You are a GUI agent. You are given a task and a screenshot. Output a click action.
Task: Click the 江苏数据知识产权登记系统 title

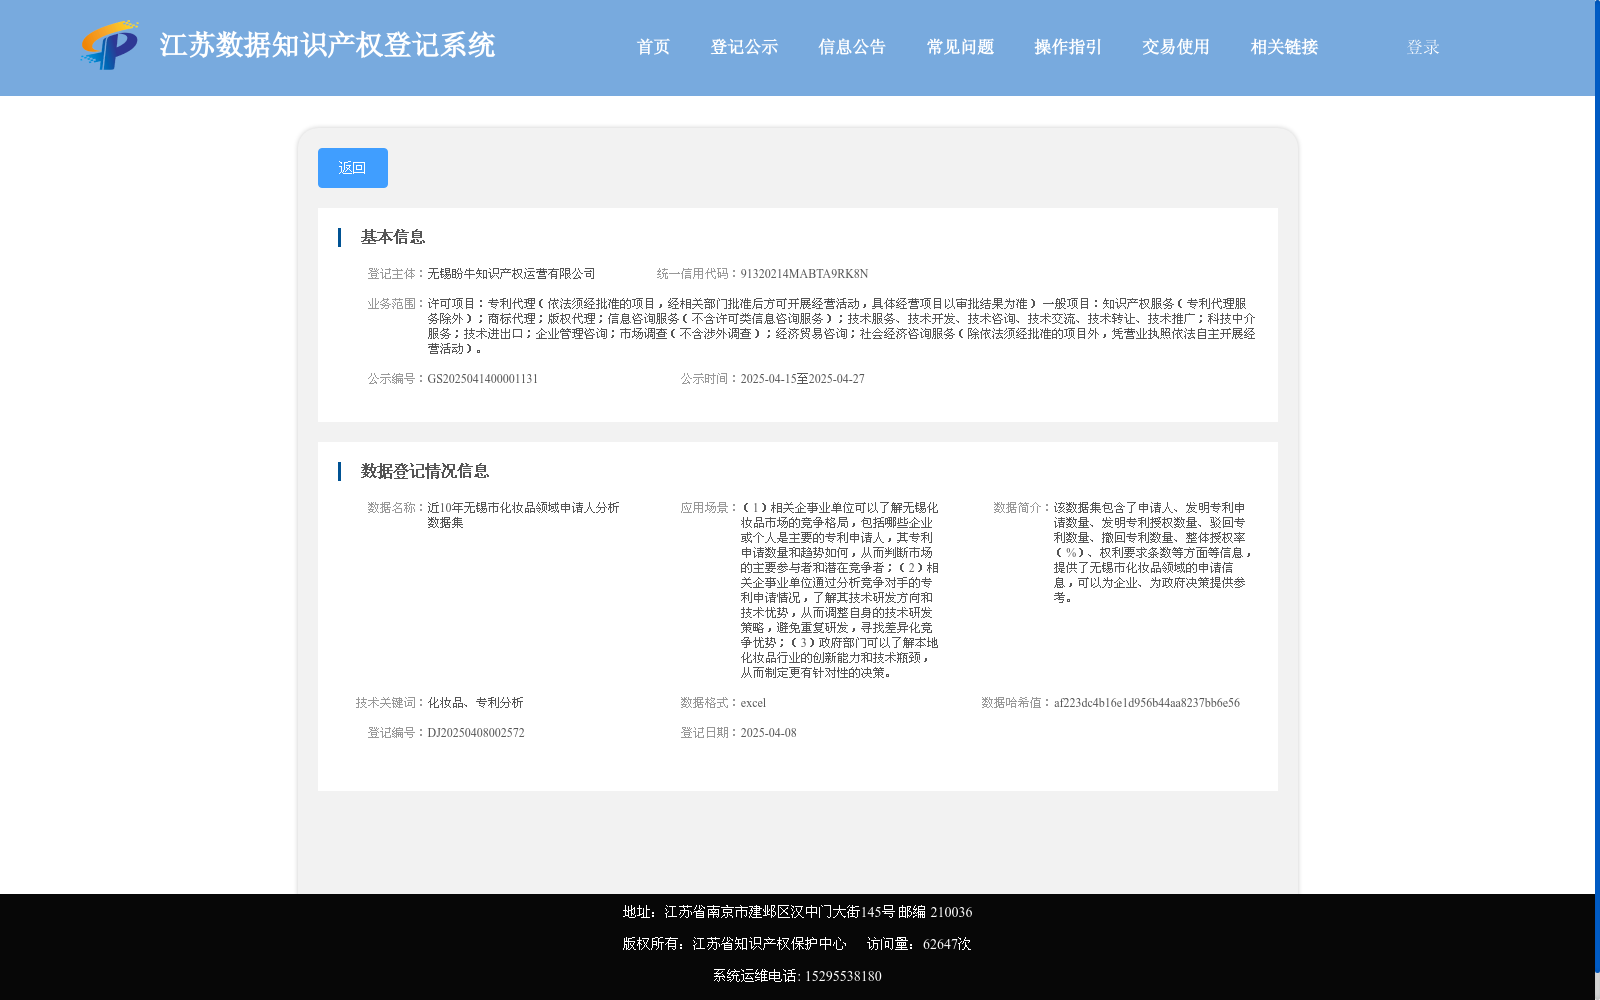(327, 45)
